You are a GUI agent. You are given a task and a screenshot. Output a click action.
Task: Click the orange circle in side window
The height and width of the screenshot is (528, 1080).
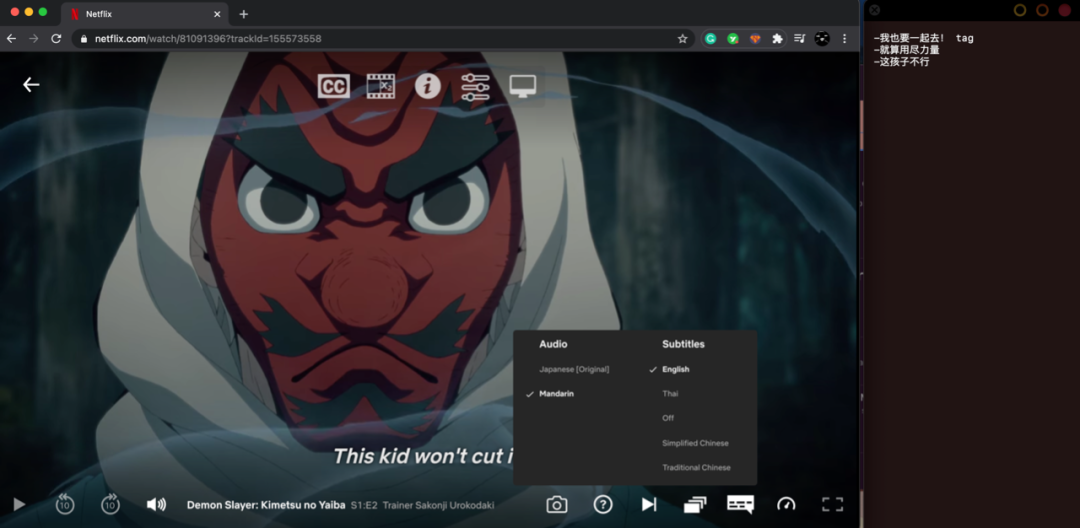pos(1042,10)
